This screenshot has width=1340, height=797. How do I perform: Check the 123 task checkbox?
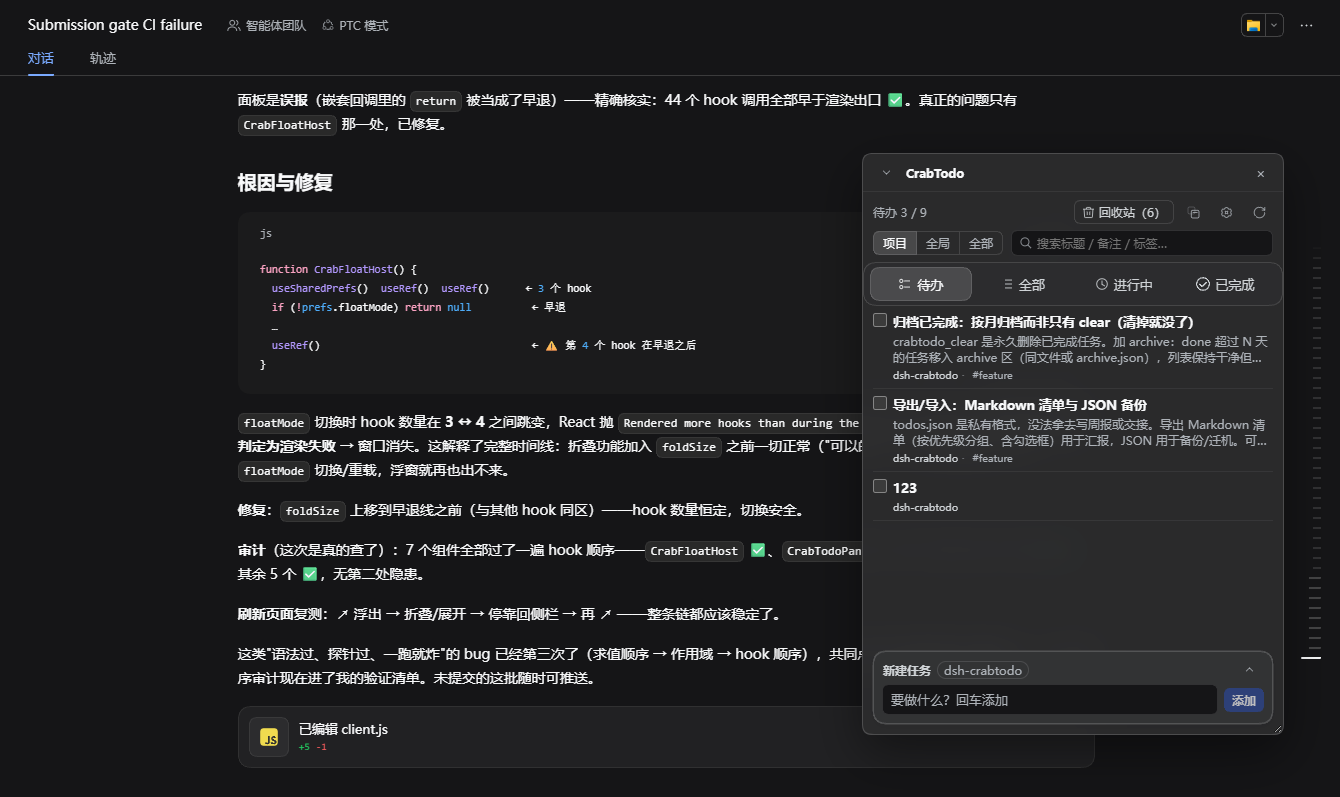(x=880, y=486)
